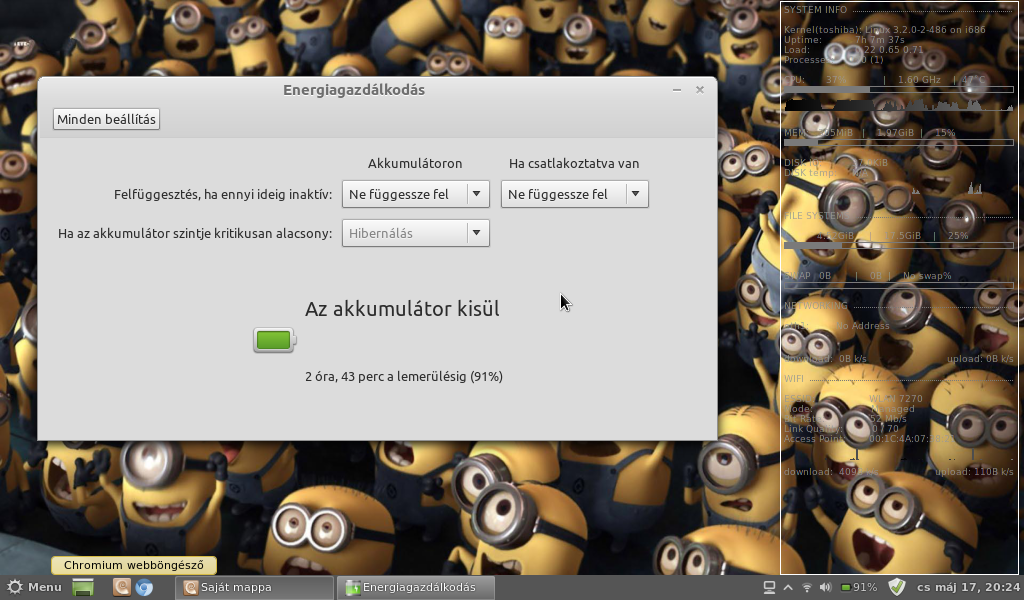Click the Energiagazdálkodás window title bar
Image resolution: width=1024 pixels, height=600 pixels.
[353, 90]
